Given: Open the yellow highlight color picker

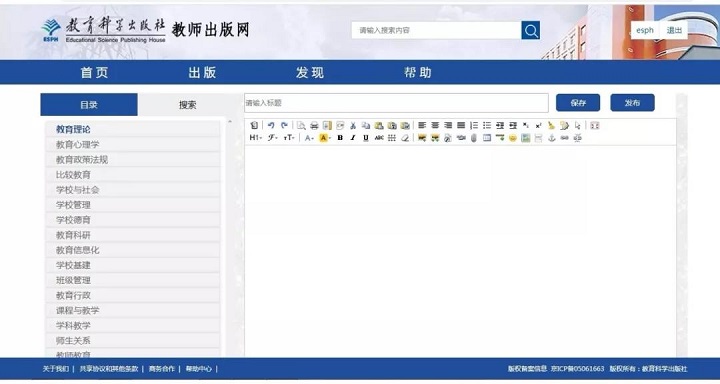Looking at the screenshot, I should click(325, 138).
